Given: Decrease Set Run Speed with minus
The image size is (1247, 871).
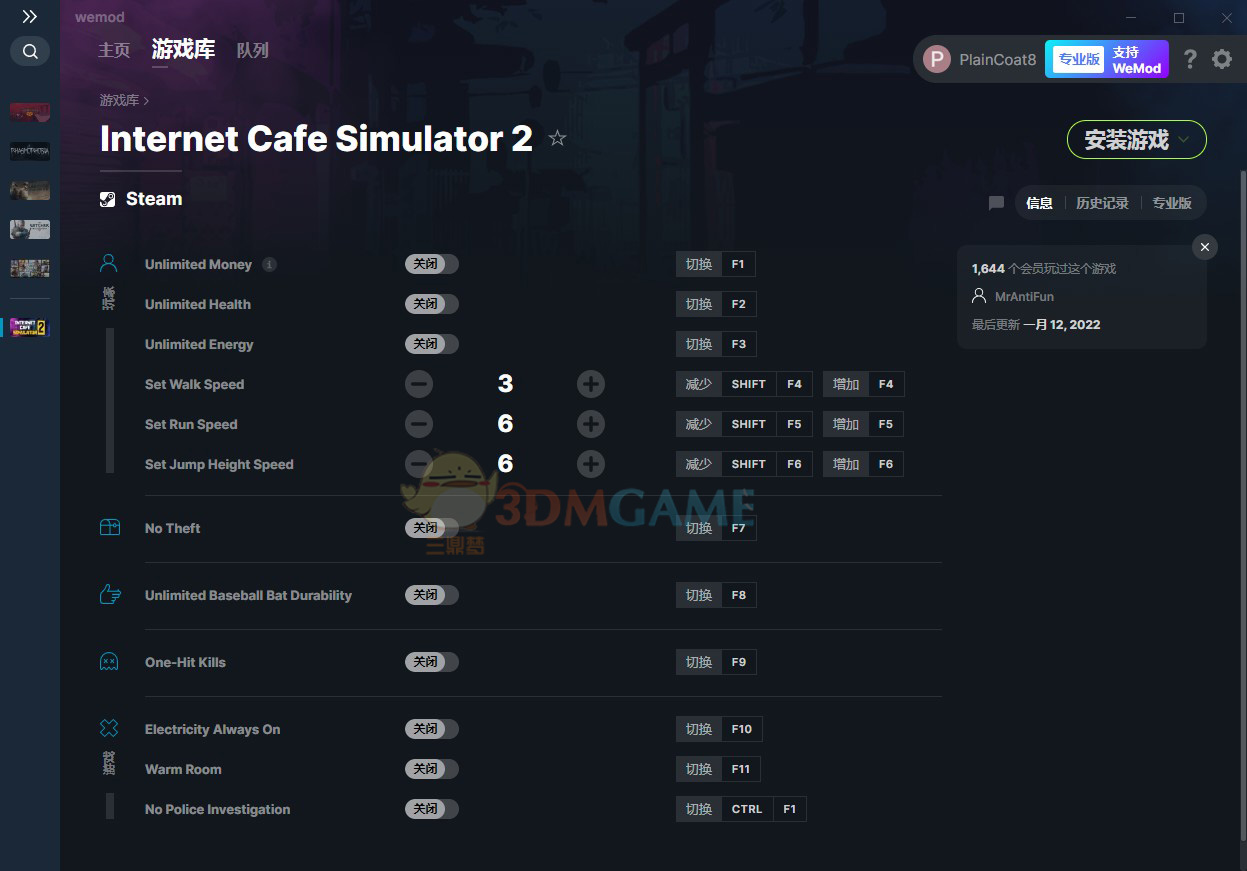Looking at the screenshot, I should [419, 424].
